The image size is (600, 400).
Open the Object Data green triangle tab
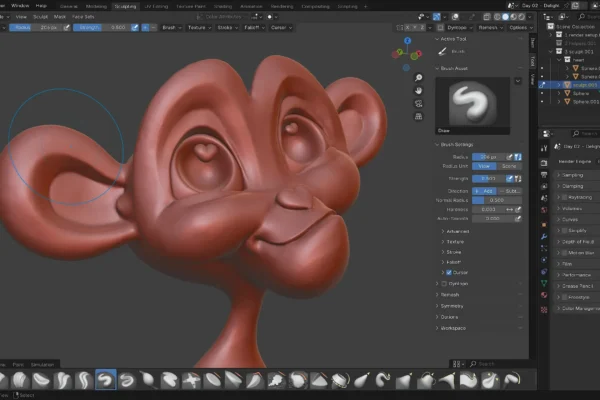point(544,283)
